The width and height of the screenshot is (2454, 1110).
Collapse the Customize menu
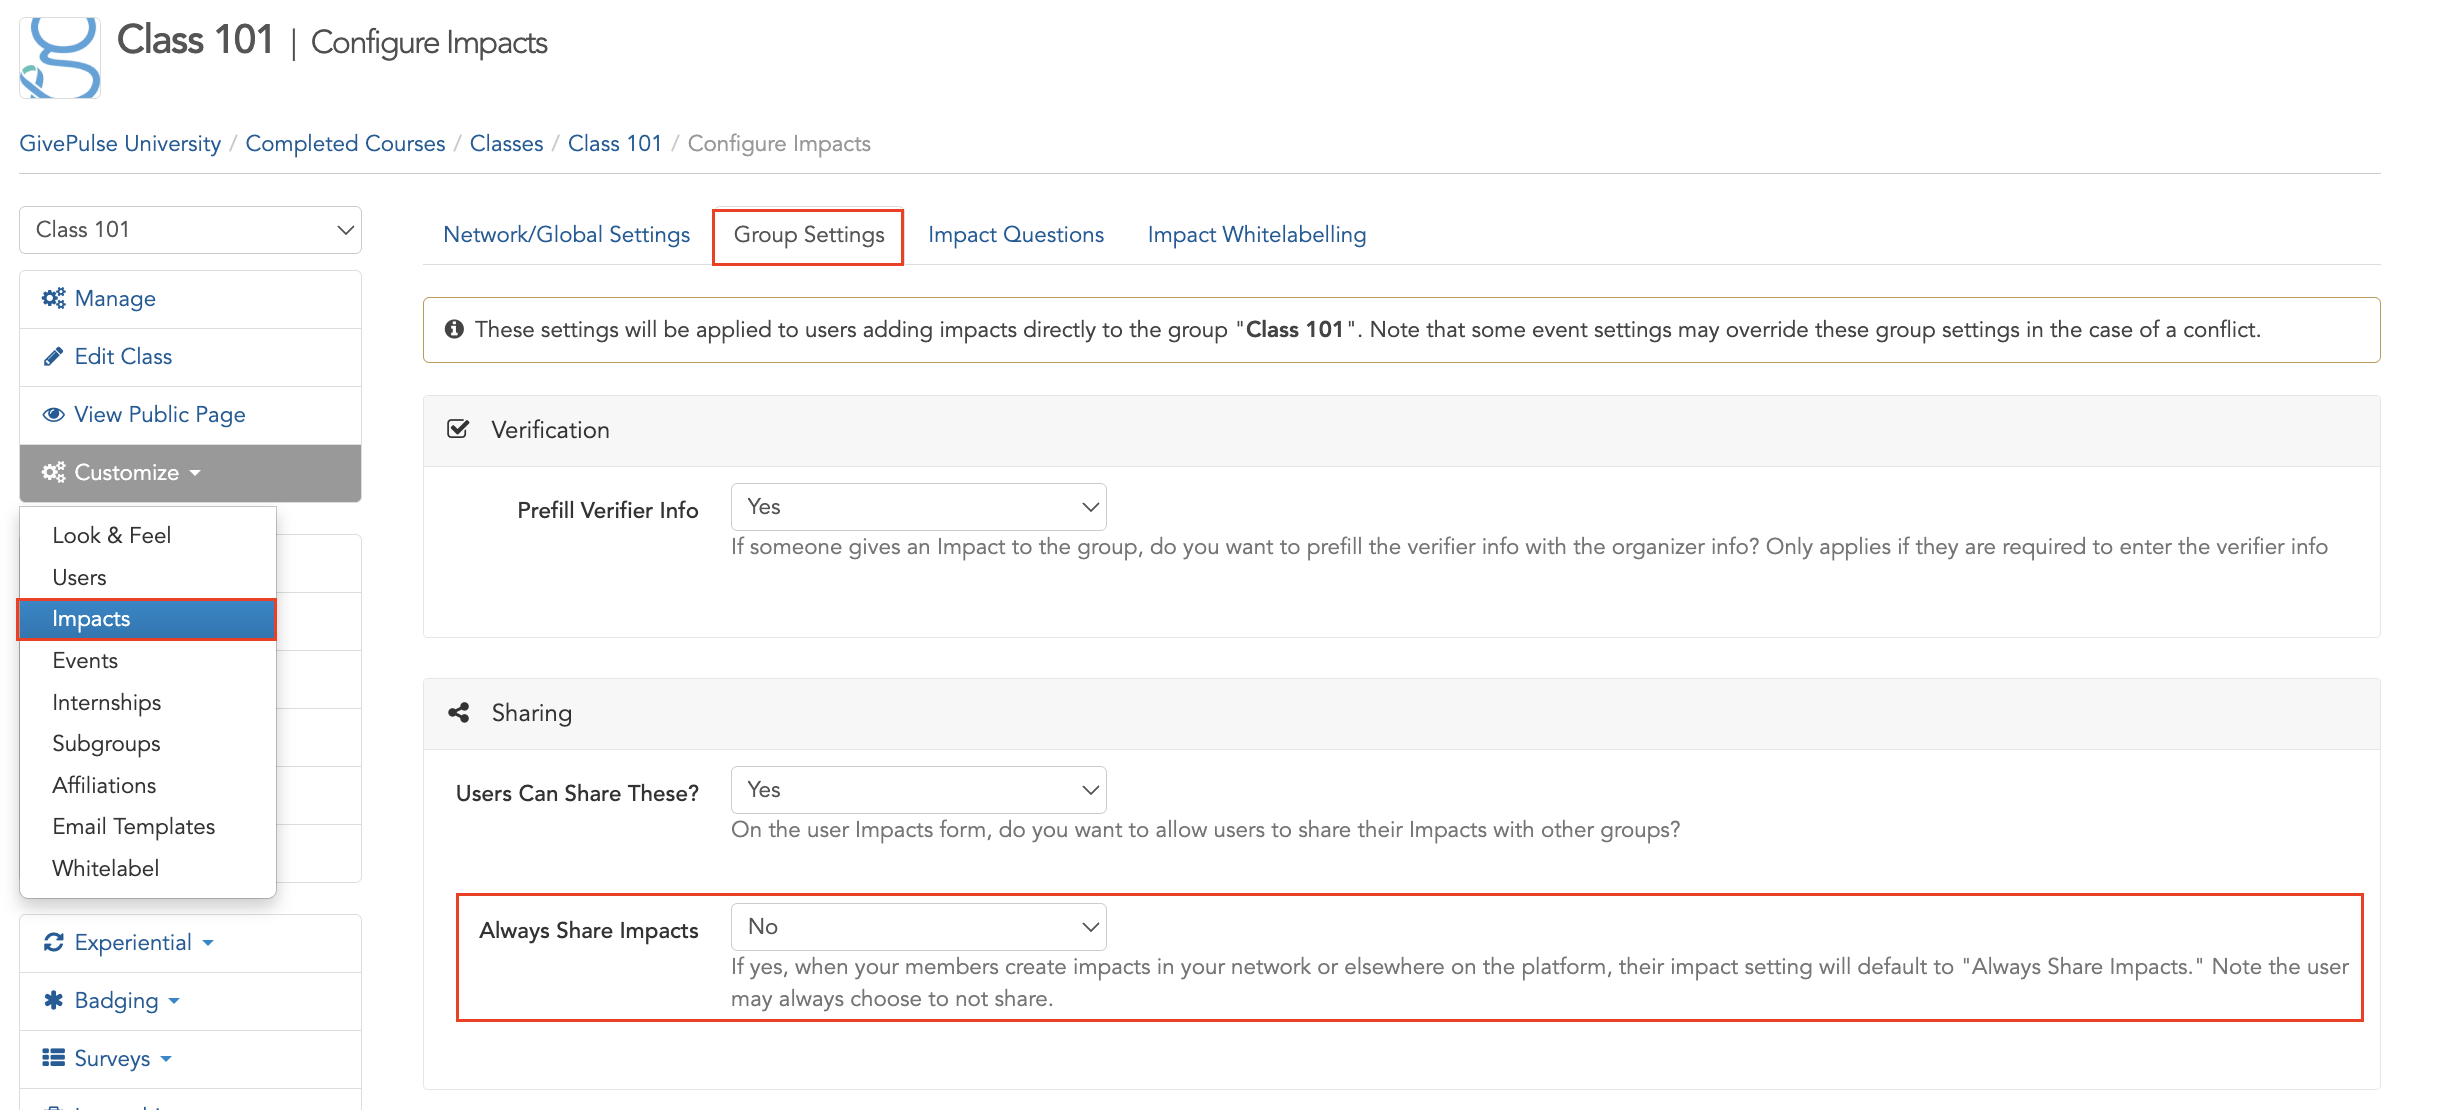(190, 473)
